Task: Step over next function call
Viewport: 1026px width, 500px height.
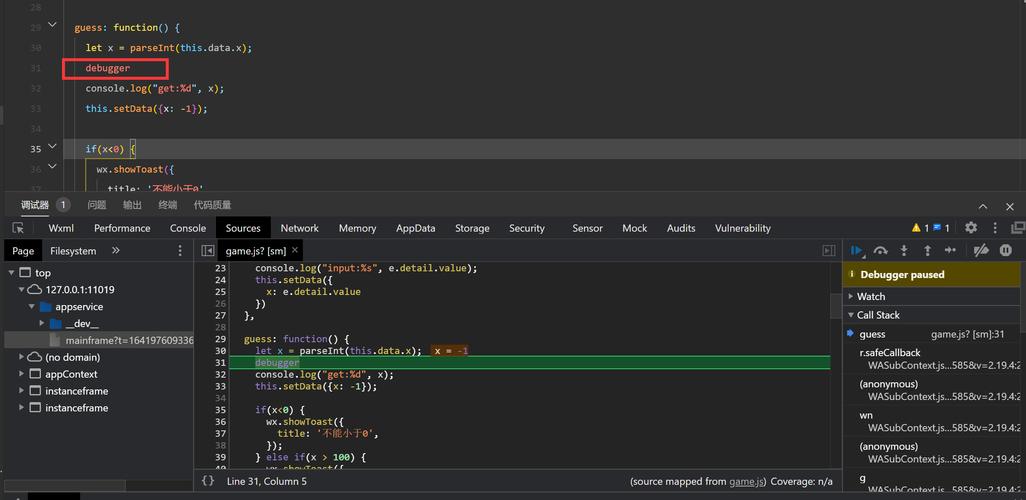Action: (881, 251)
